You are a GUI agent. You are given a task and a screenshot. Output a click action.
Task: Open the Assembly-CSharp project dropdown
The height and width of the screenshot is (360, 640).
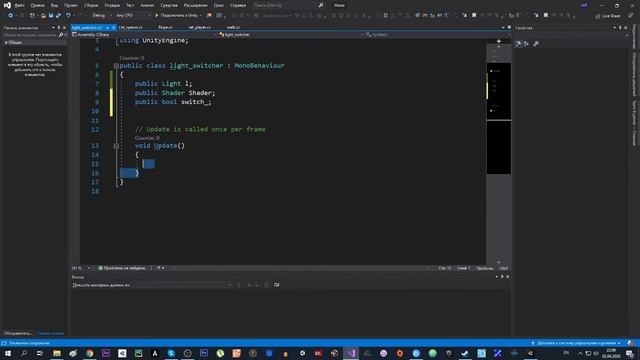(x=144, y=35)
